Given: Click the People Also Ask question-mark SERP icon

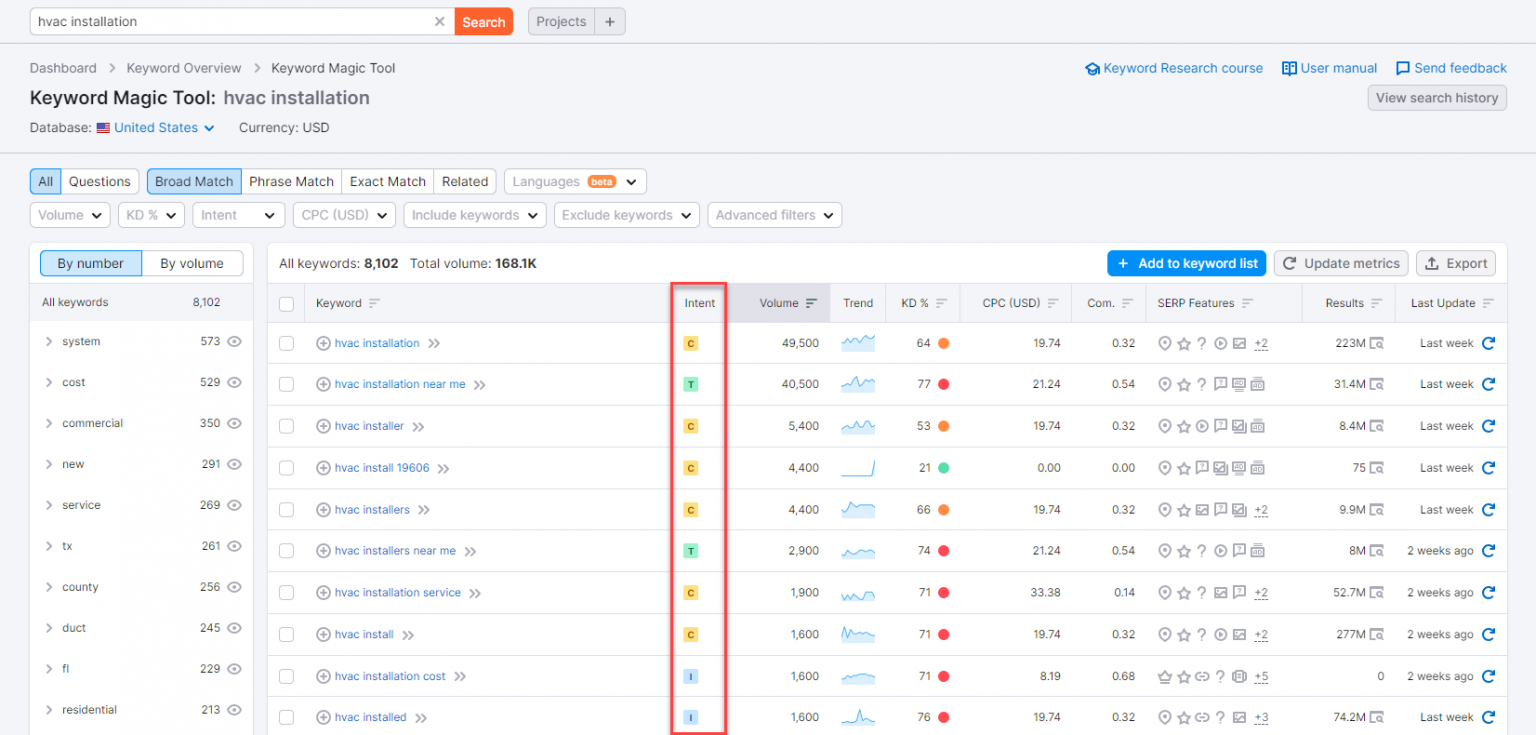Looking at the screenshot, I should (1202, 343).
